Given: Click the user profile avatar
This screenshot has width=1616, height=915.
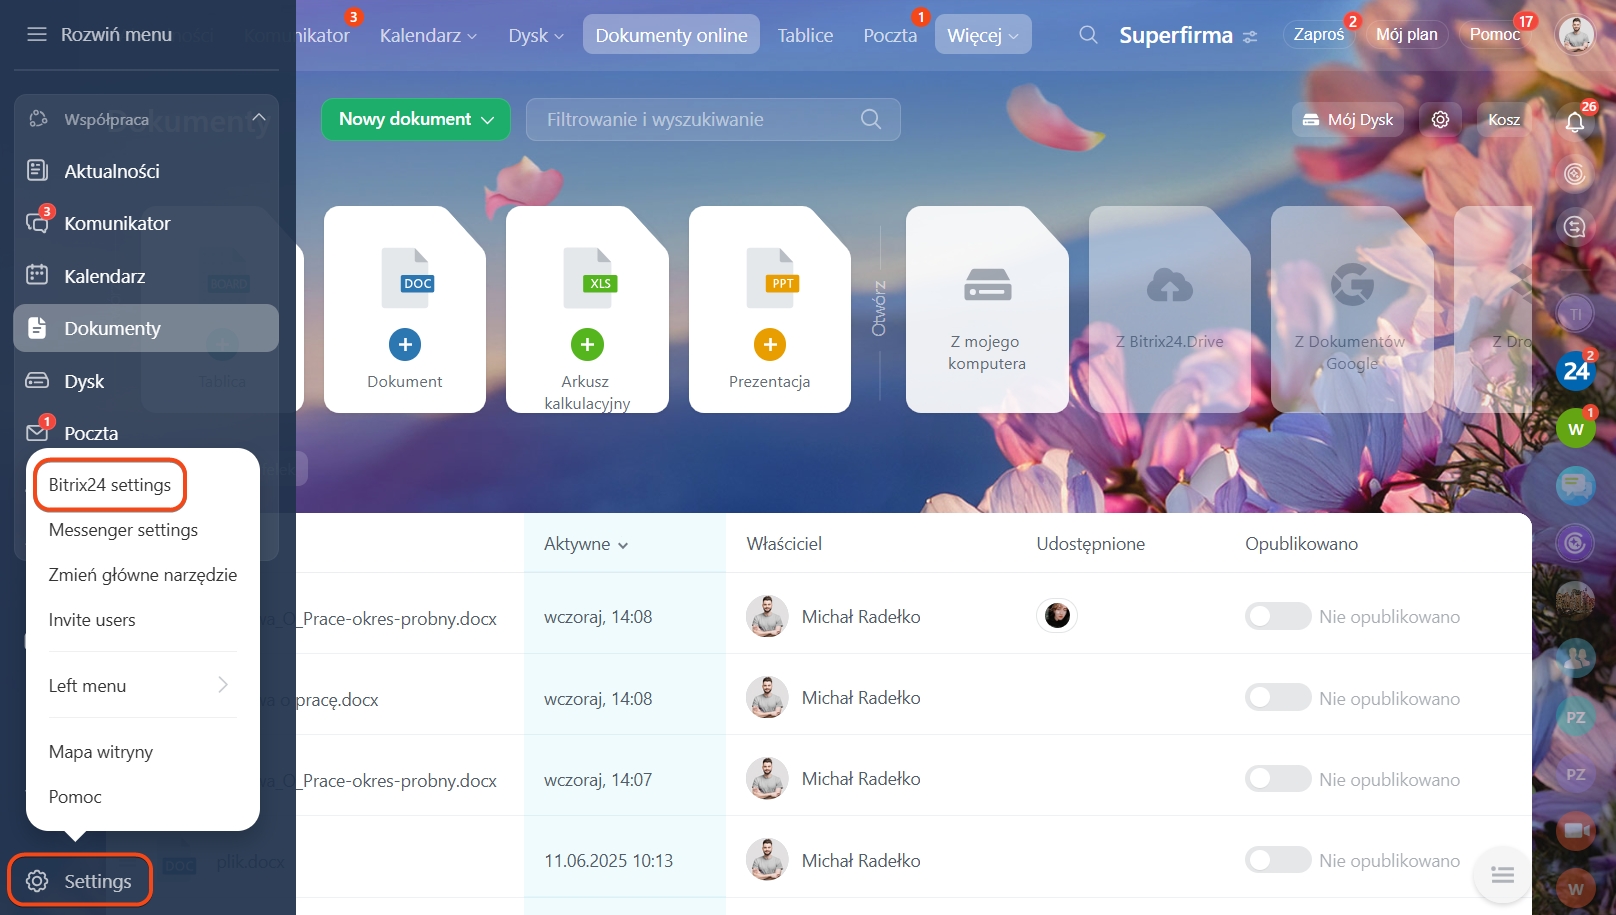Looking at the screenshot, I should tap(1576, 34).
